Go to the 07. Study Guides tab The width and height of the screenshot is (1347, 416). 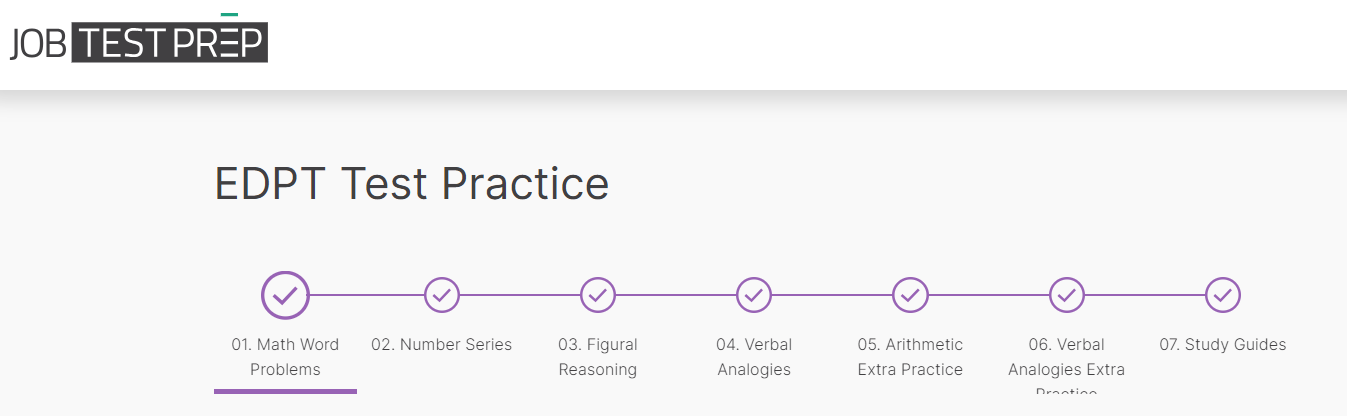[x=1223, y=345]
